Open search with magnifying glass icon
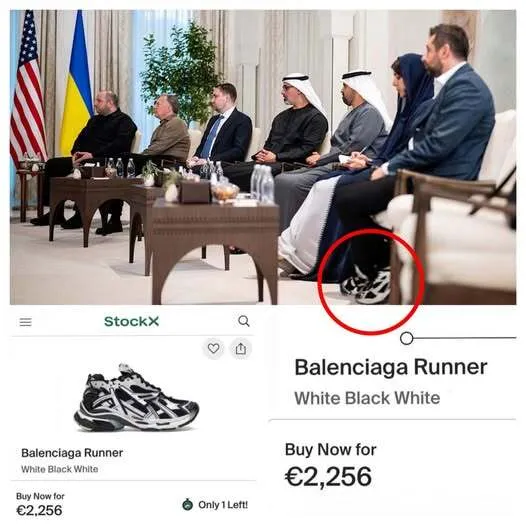This screenshot has height=526, width=526. click(244, 321)
